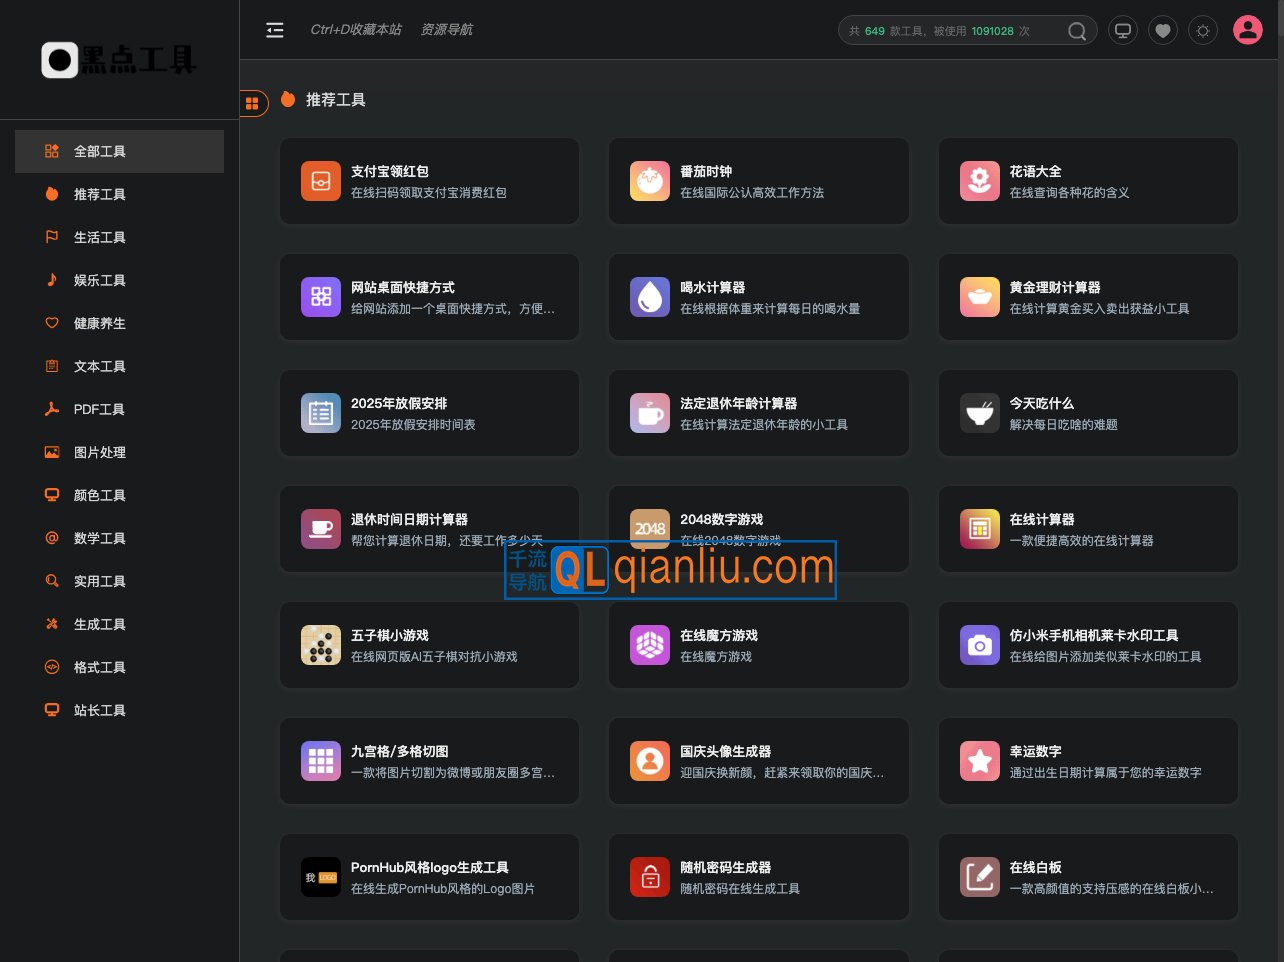Screen dimensions: 1284x962
Task: Click the tool search input field
Action: tap(950, 31)
